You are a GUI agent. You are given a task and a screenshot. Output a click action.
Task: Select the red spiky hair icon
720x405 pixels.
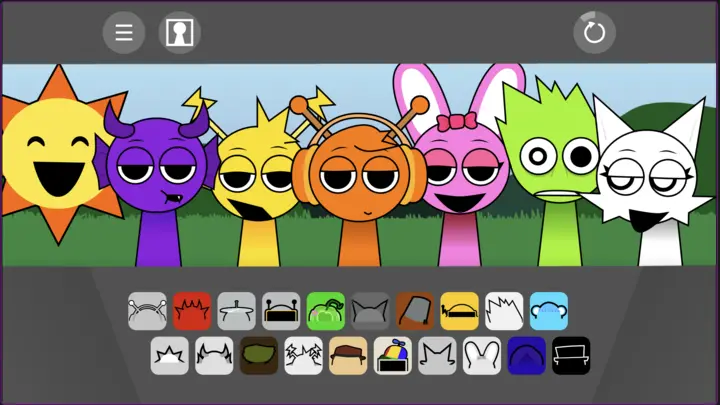pos(192,311)
